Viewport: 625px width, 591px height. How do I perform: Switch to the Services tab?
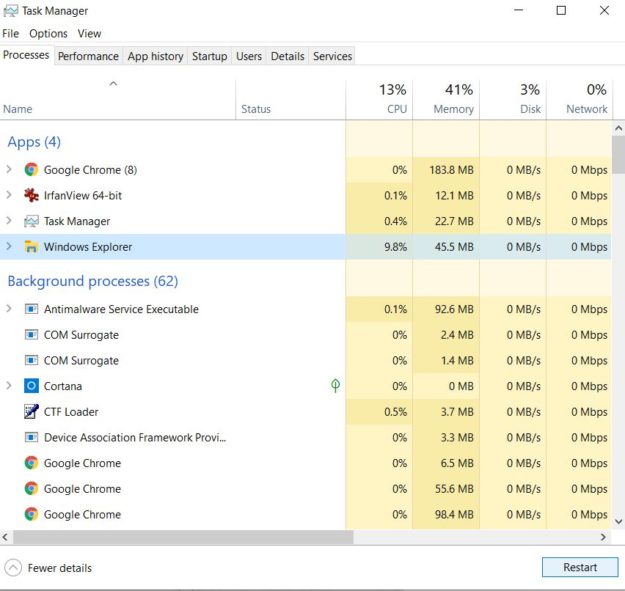(332, 56)
